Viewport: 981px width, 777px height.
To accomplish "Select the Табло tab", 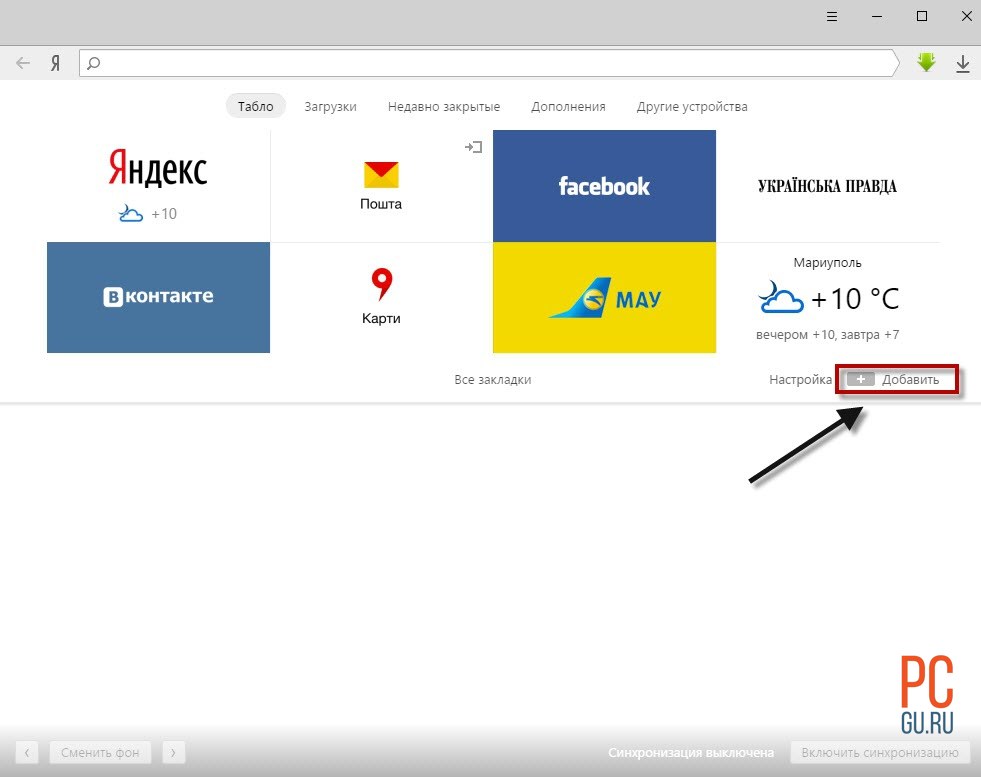I will (x=255, y=106).
